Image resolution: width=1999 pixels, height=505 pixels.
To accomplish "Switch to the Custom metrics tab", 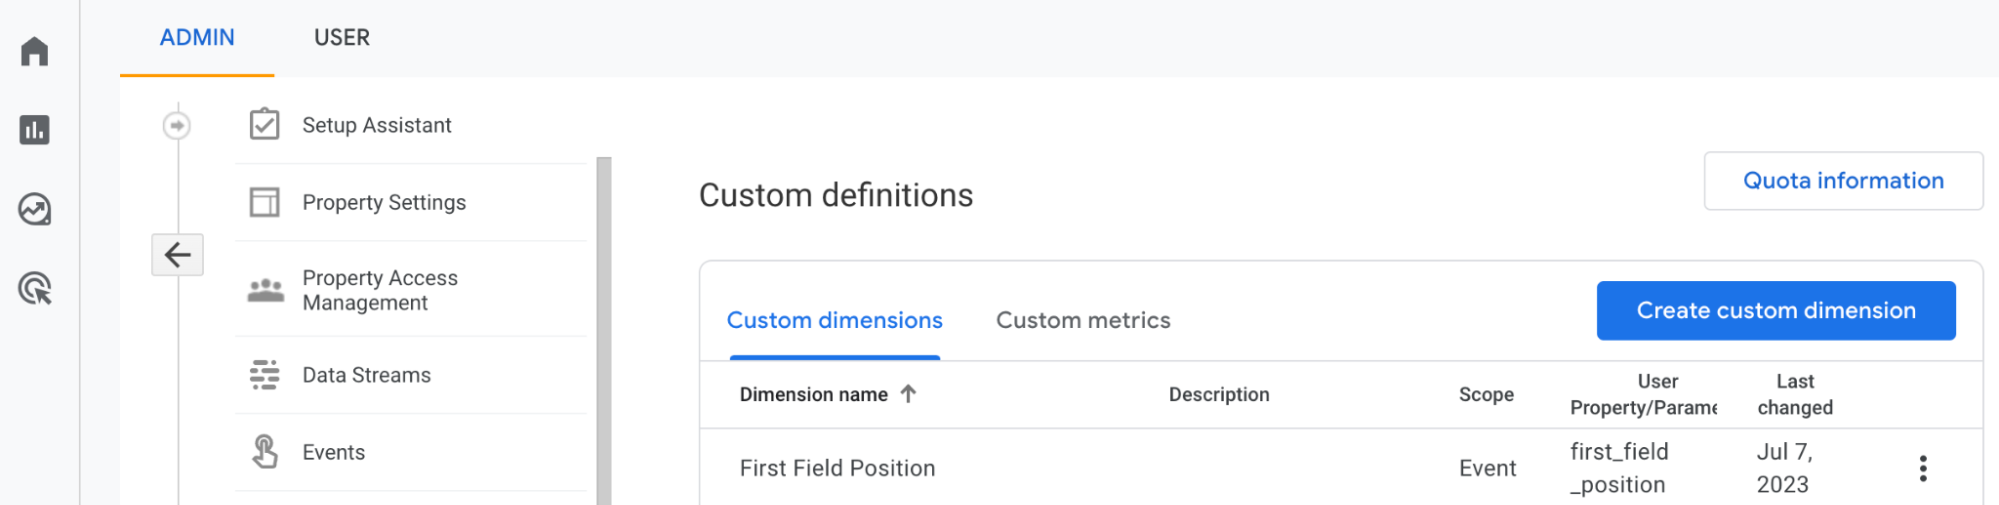I will tap(1082, 320).
